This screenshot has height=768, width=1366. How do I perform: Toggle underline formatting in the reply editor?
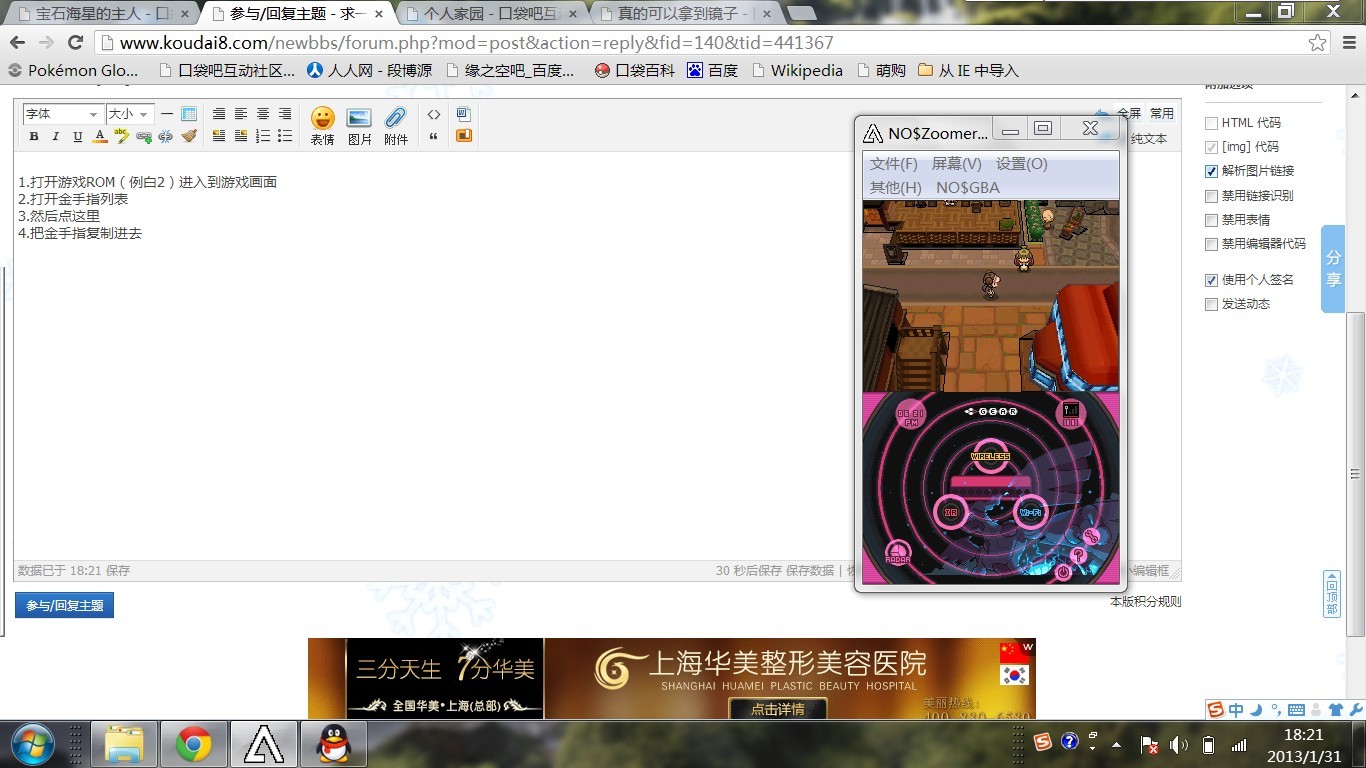click(78, 137)
